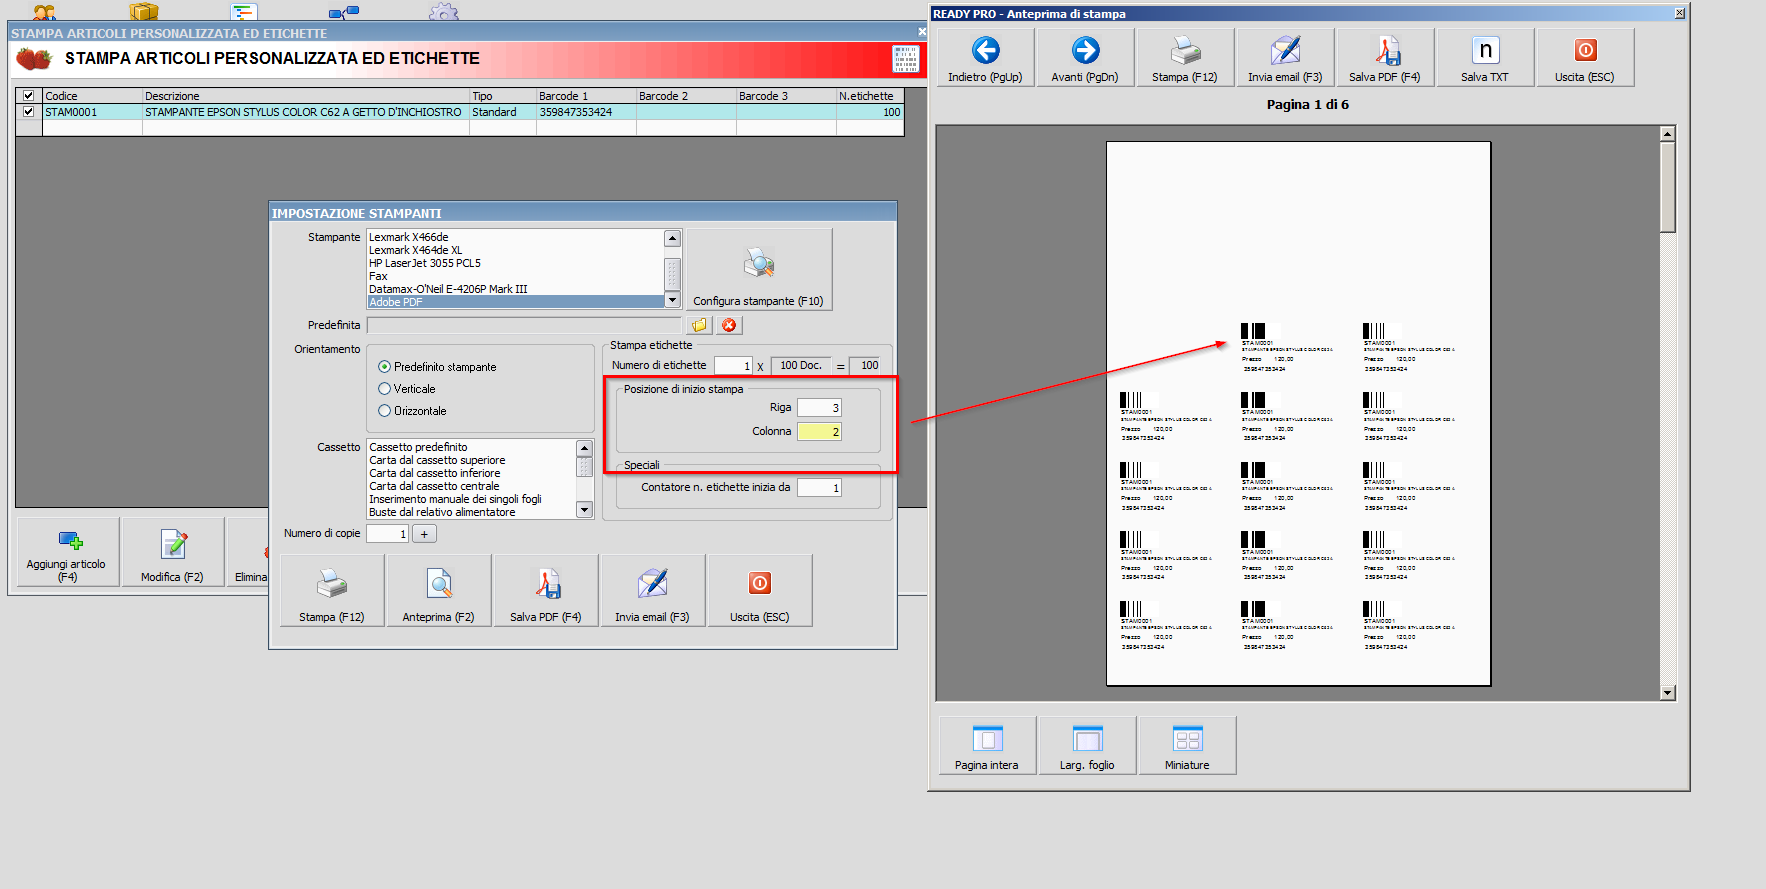
Task: Open Anteprima (F2) print preview
Action: (x=439, y=591)
